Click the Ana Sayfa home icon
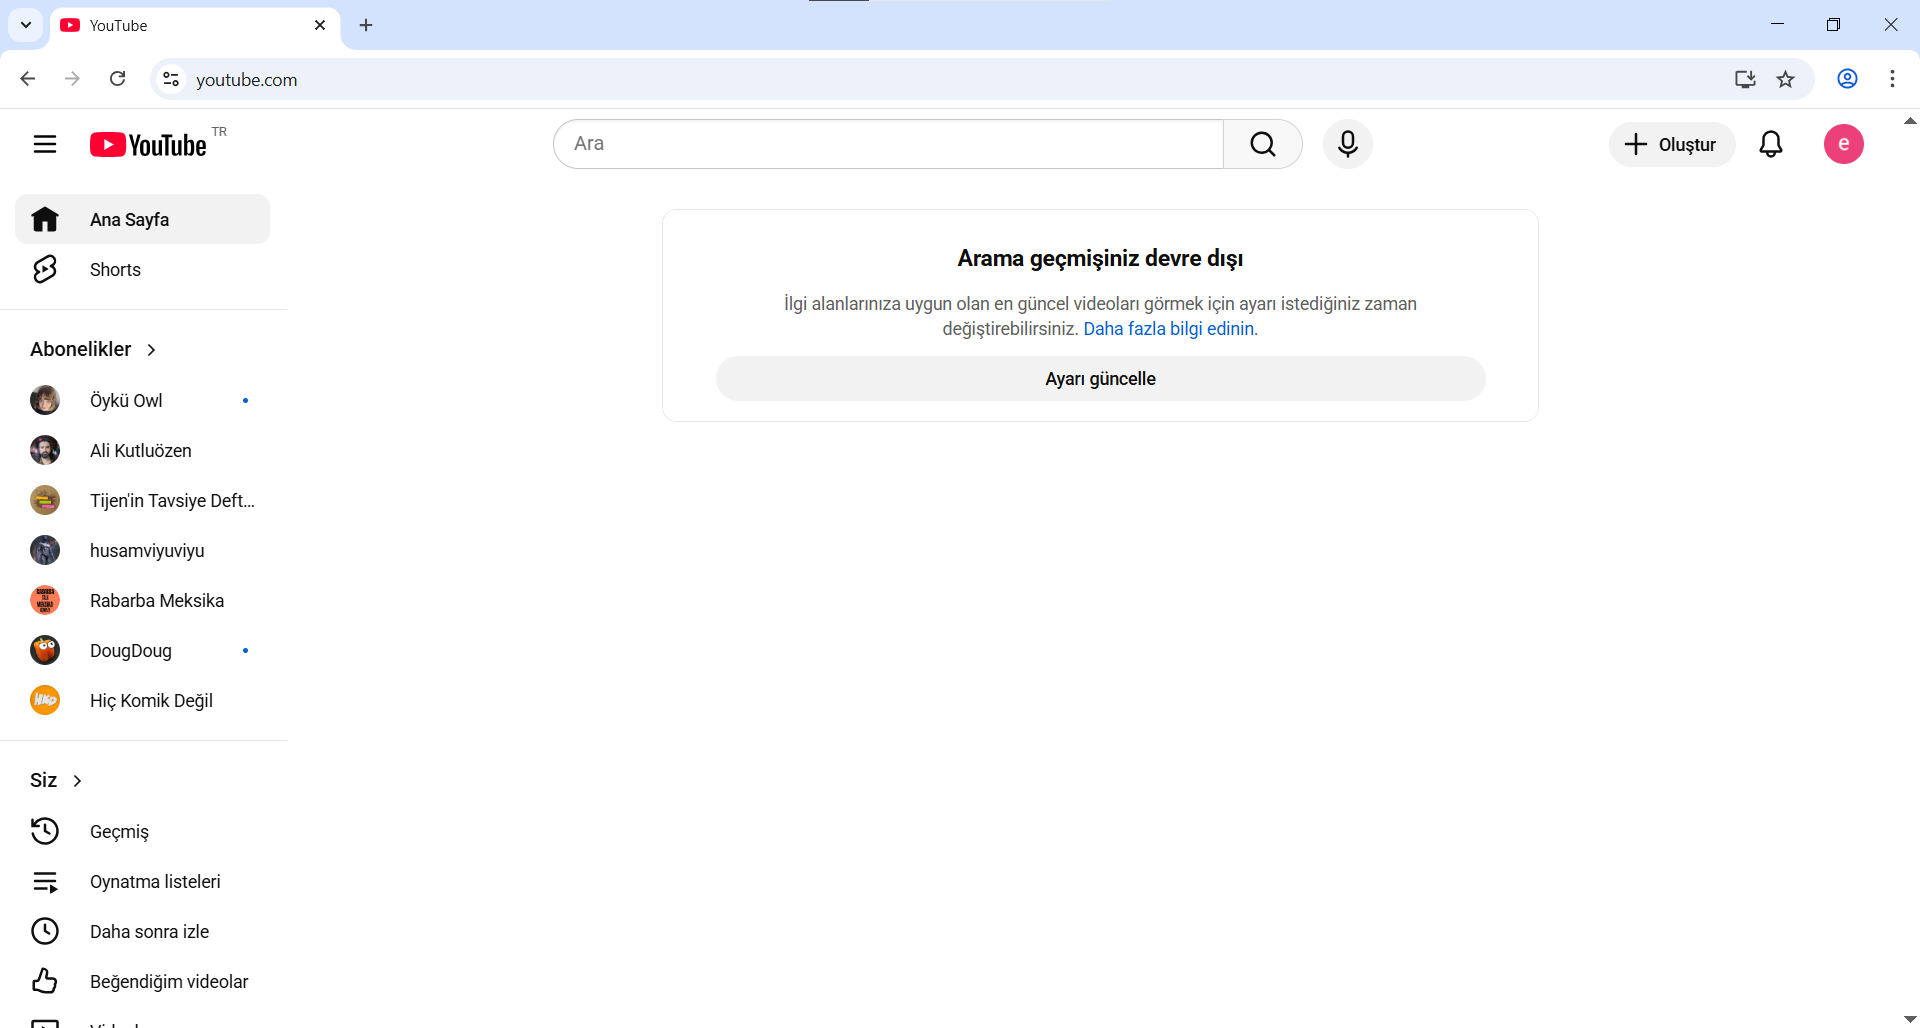The height and width of the screenshot is (1028, 1920). point(45,219)
